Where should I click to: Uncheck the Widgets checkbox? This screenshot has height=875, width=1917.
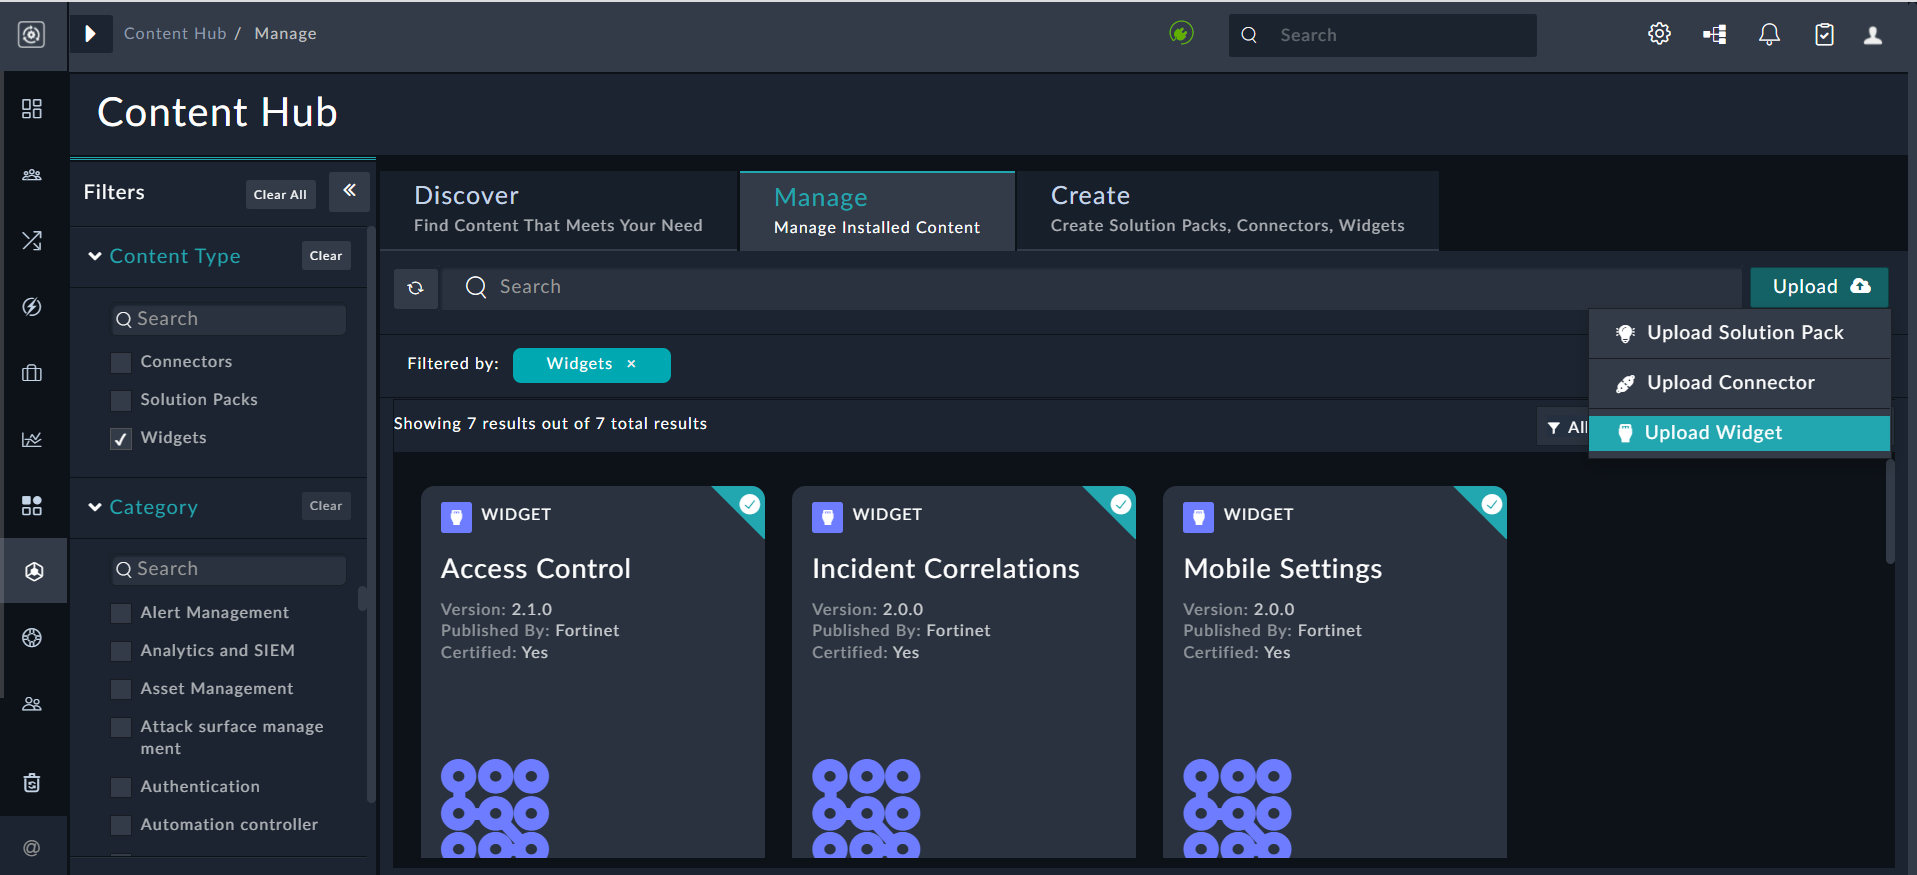[121, 439]
